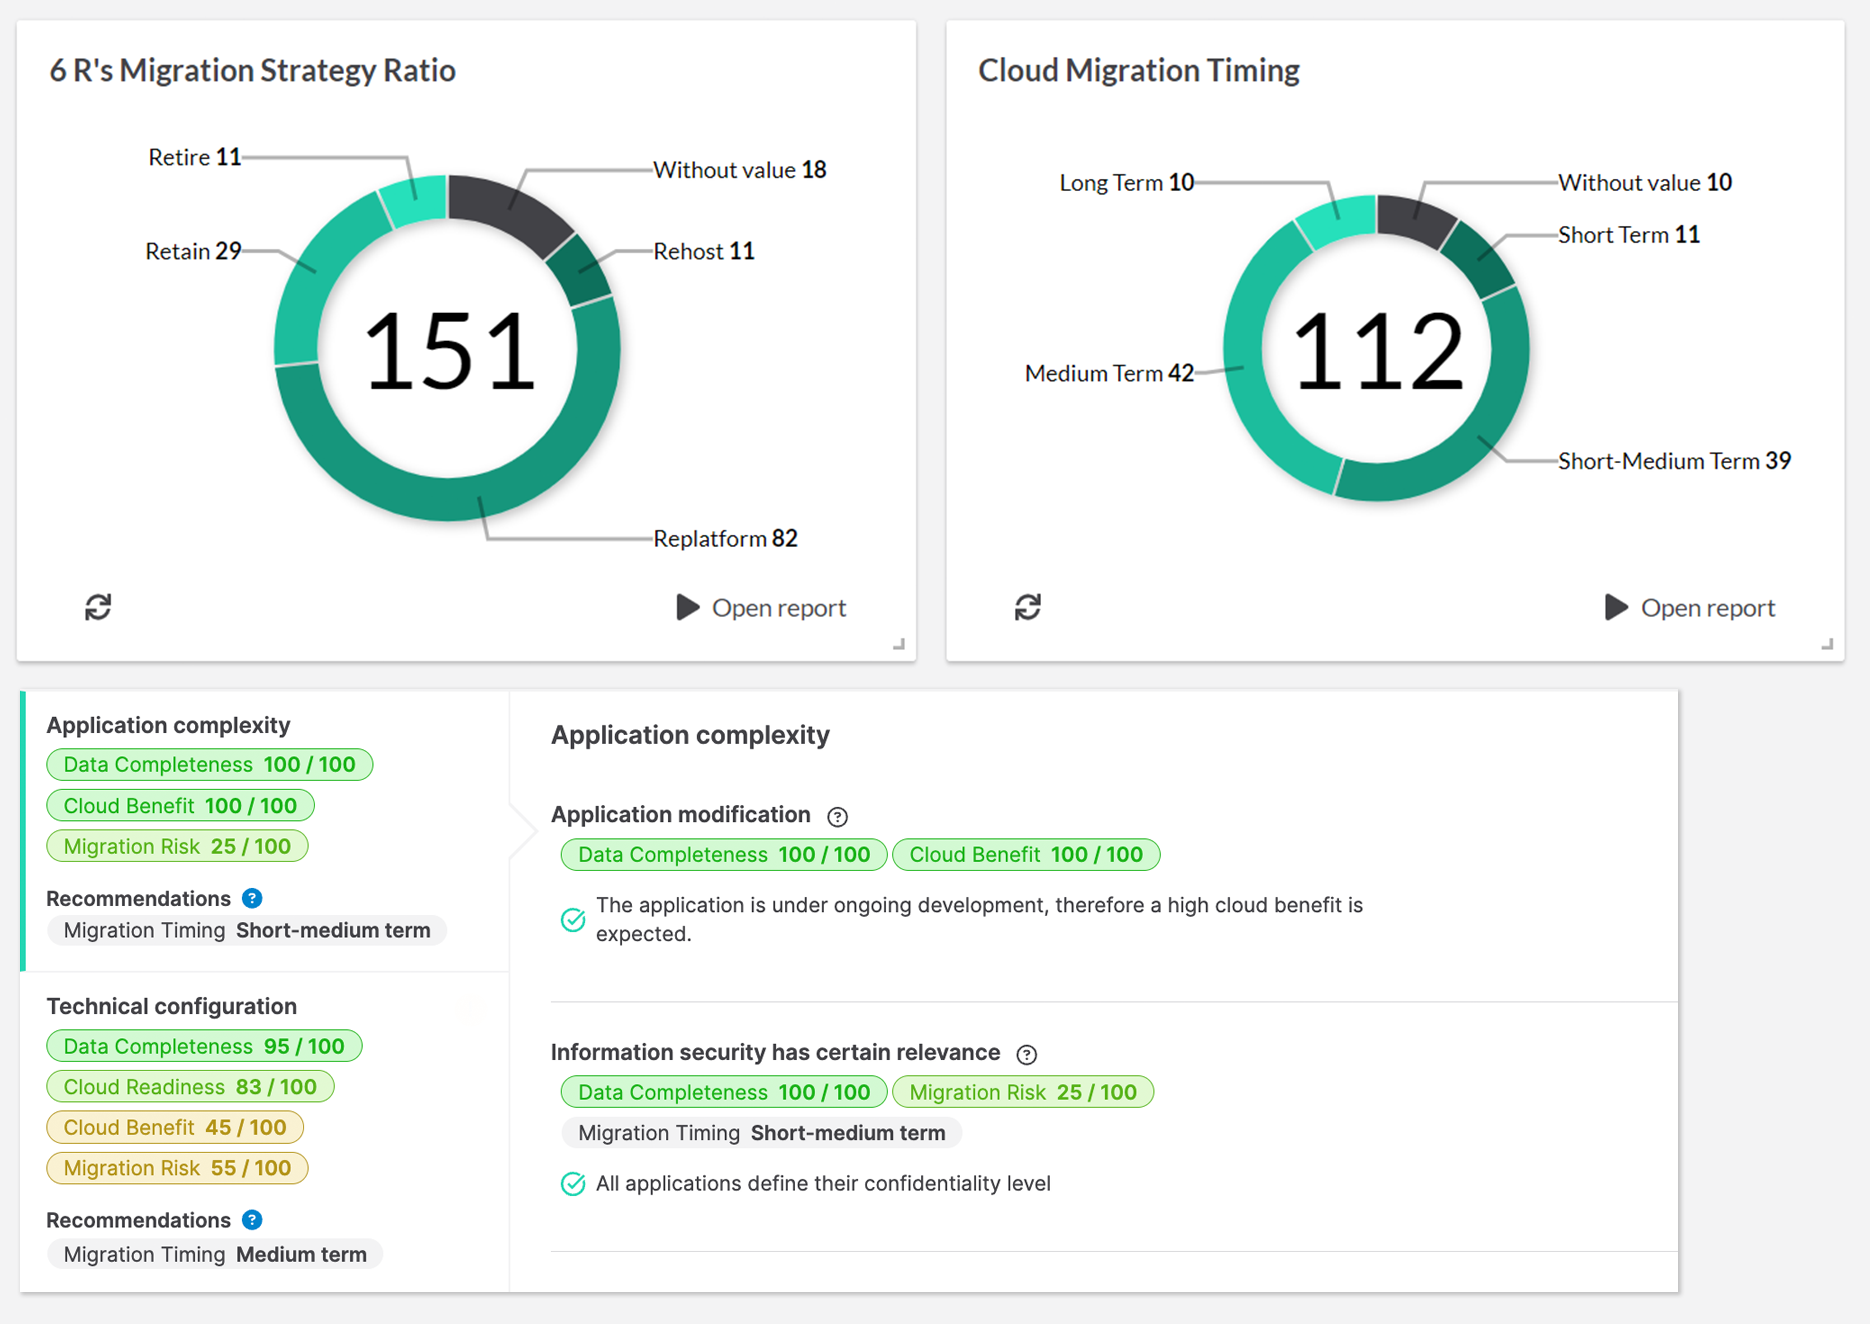Select the Without value 10 timing segment

tap(1415, 218)
